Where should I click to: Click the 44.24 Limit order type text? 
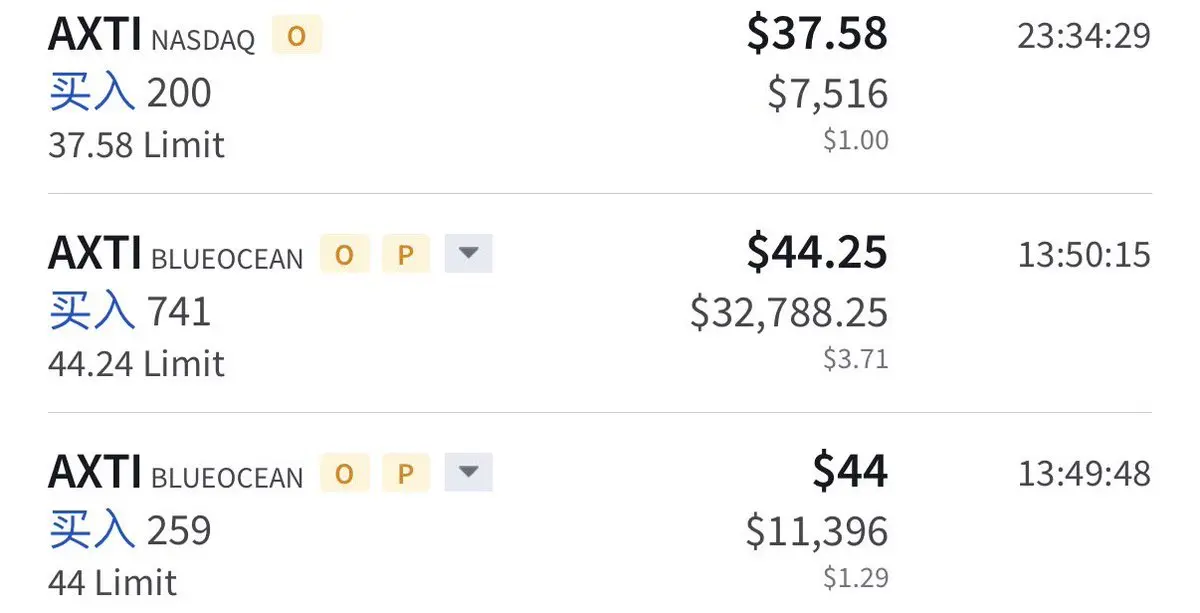pos(136,363)
